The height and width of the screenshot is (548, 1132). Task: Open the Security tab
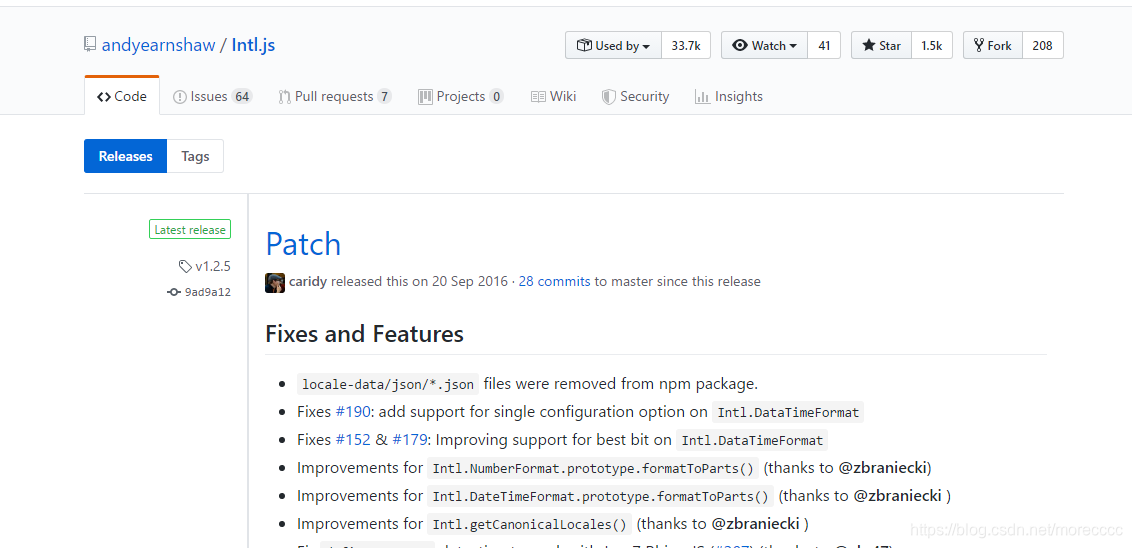[x=635, y=96]
